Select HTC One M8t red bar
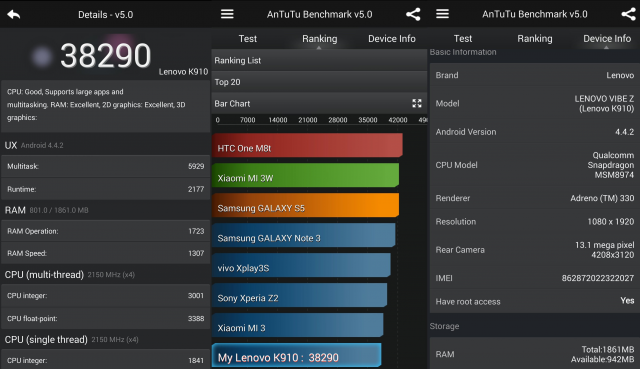Image resolution: width=640 pixels, height=369 pixels. (307, 145)
